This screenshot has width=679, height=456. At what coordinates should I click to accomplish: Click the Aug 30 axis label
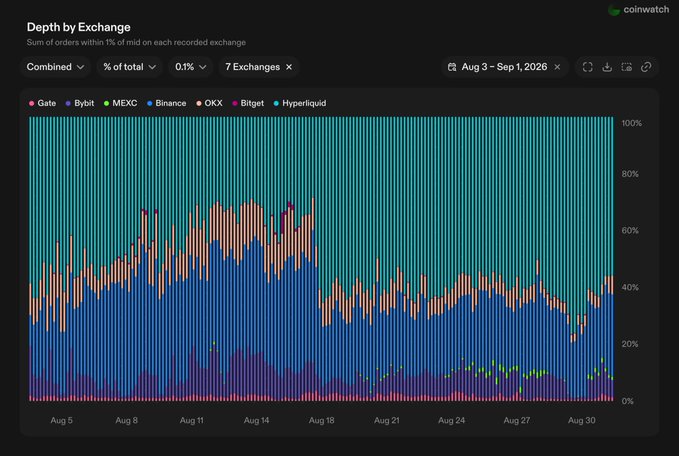582,420
